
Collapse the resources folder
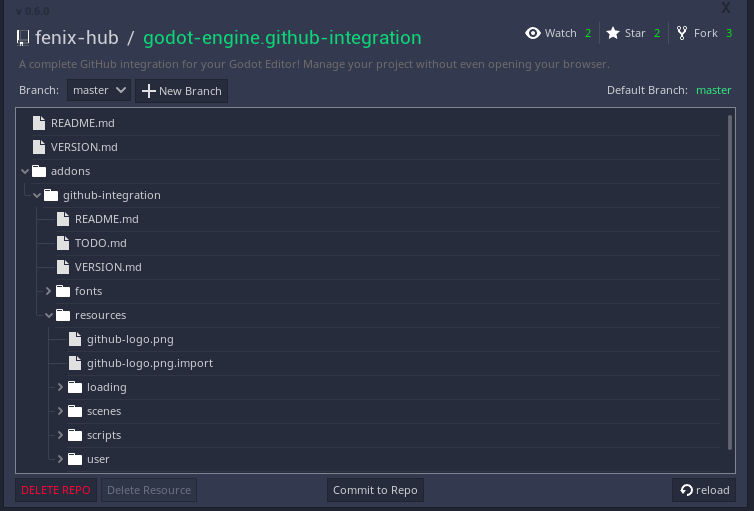point(49,315)
